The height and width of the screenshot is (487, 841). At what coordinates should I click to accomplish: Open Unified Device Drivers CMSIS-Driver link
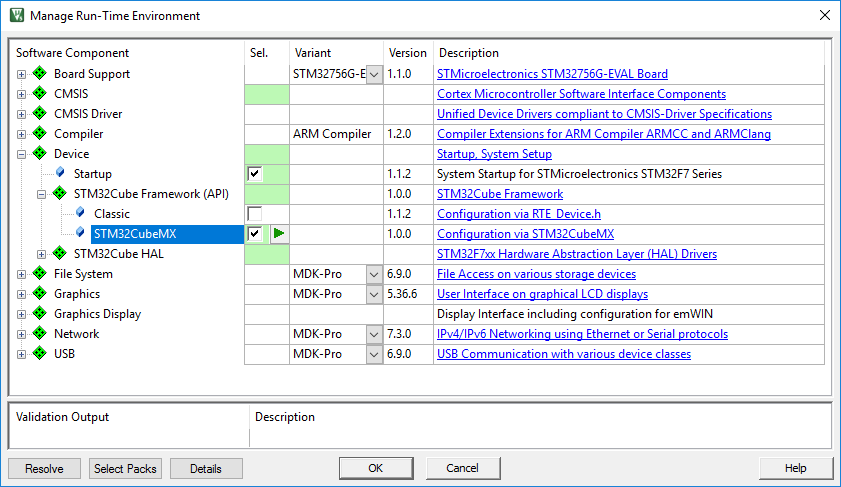604,114
